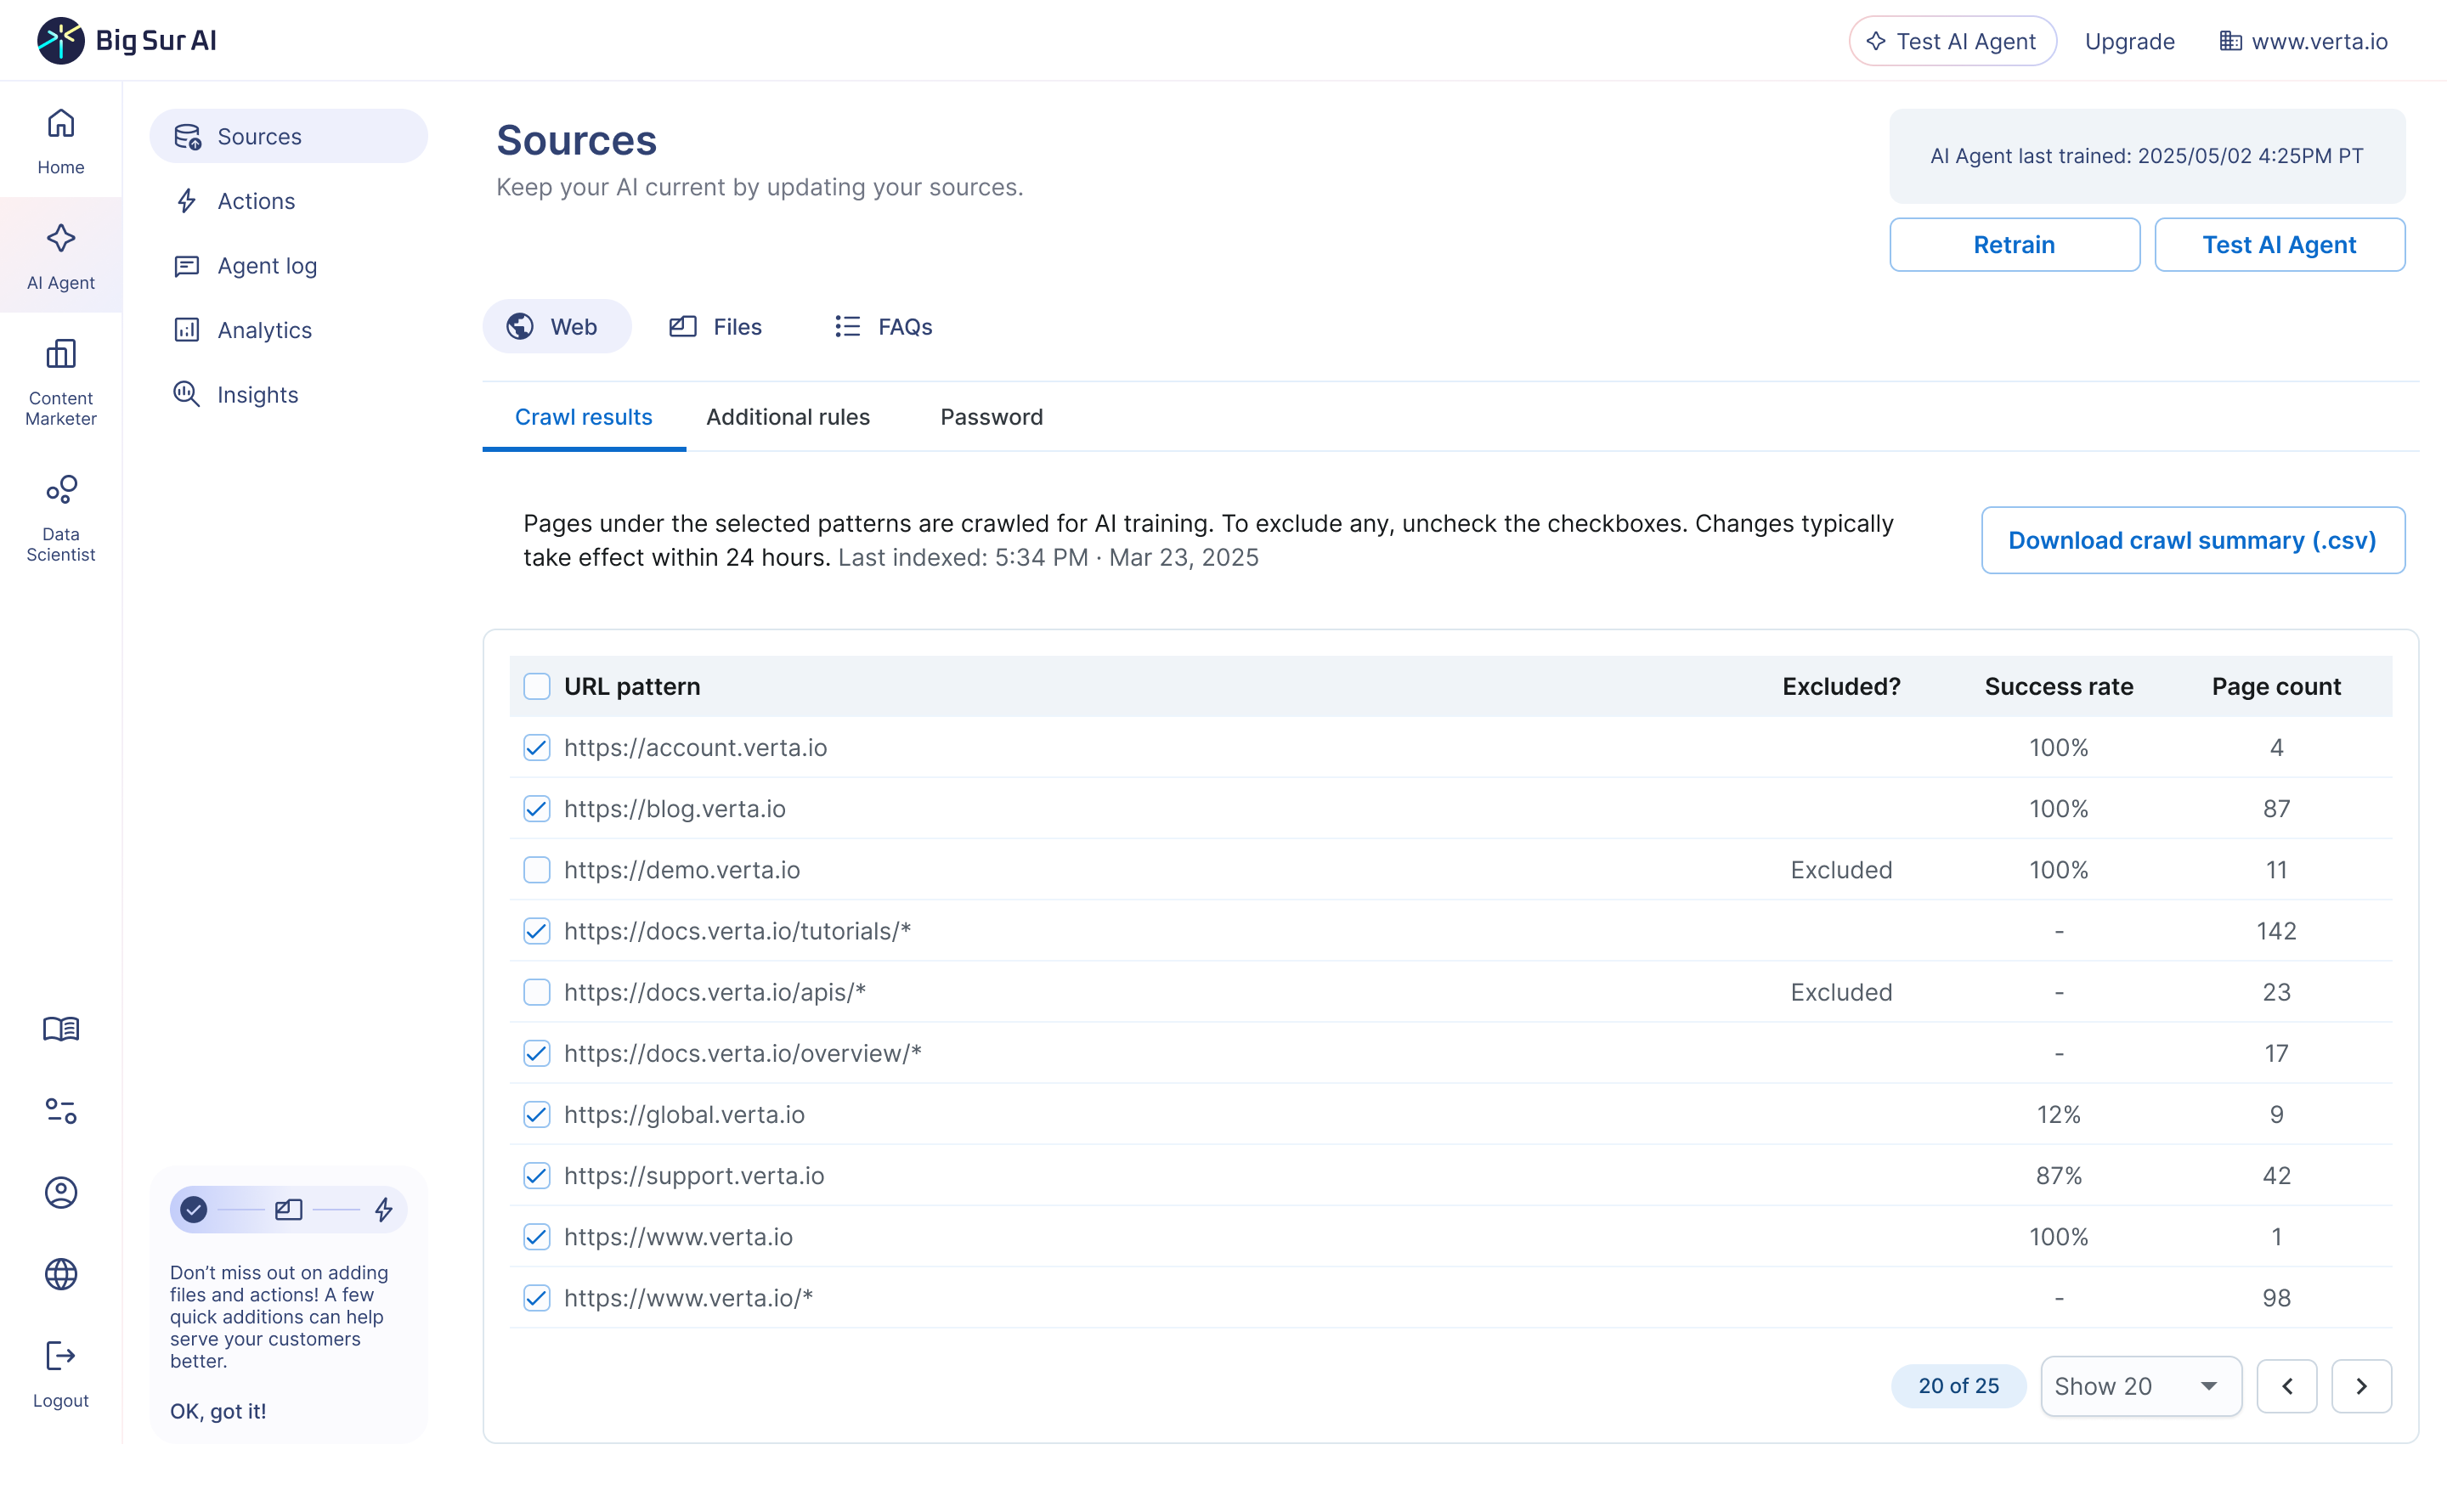Open the settings sliders icon
This screenshot has width=2447, height=1512.
coord(61,1110)
